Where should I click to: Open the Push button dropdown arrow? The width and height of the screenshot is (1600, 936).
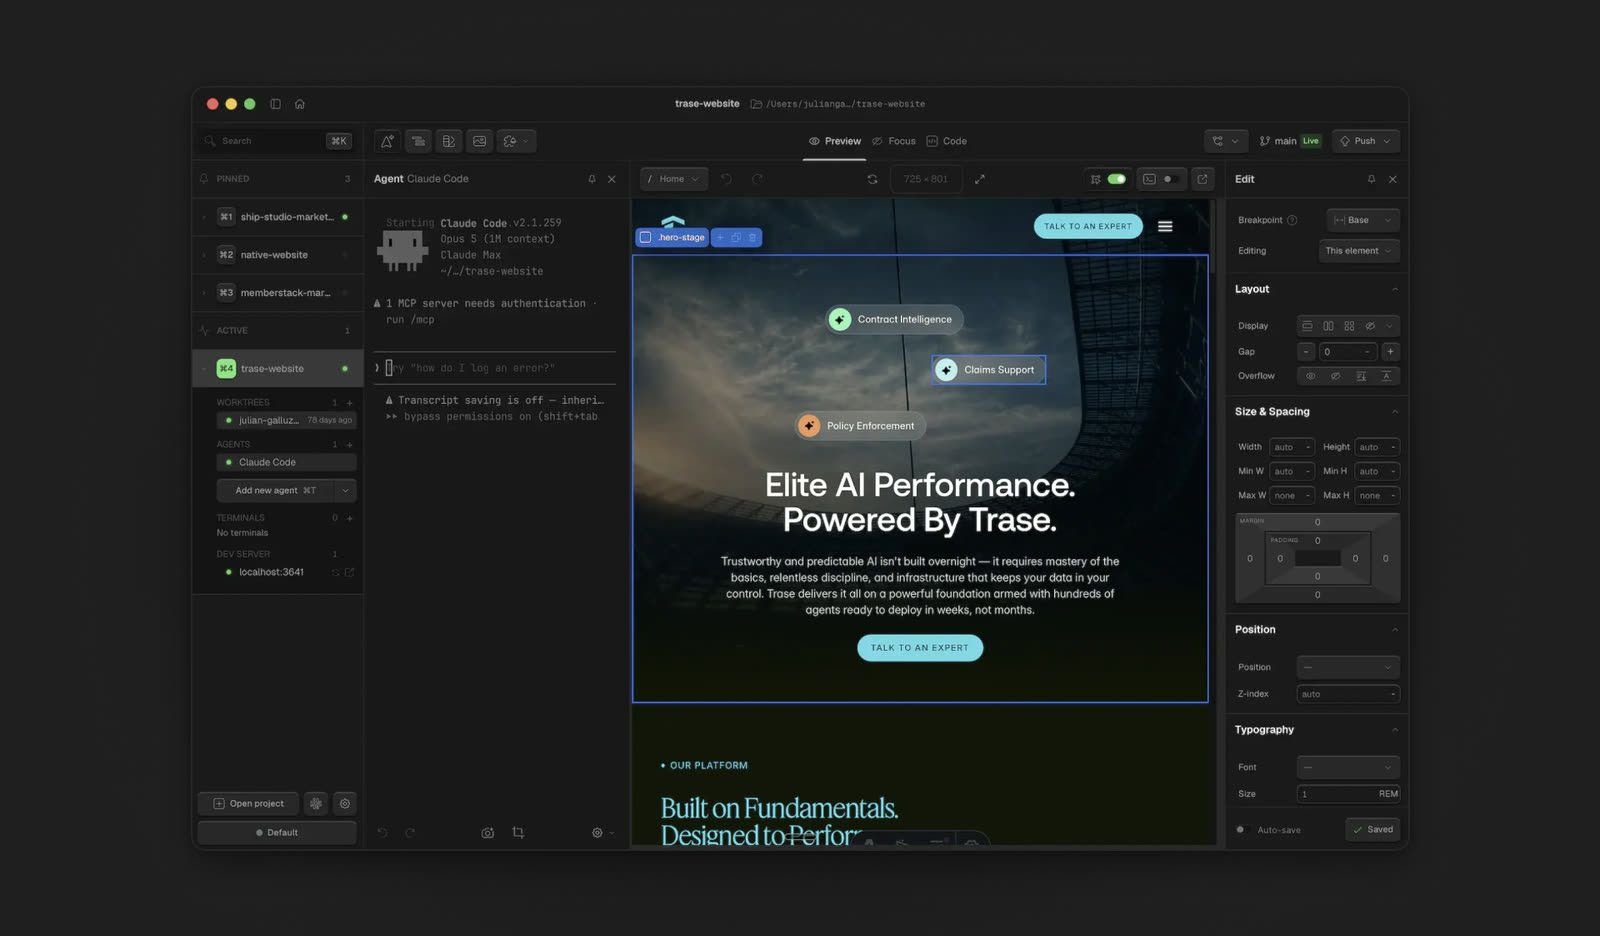click(x=1387, y=141)
